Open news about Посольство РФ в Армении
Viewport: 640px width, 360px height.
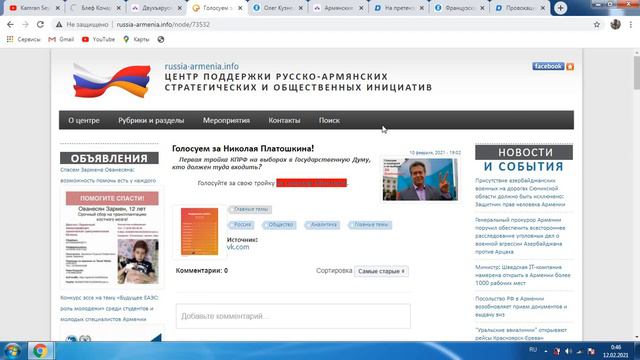point(521,306)
